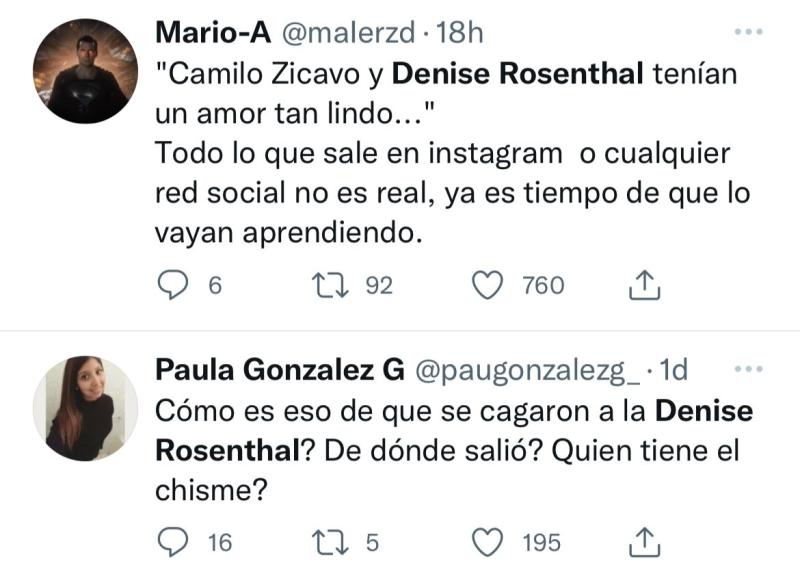Open more options on Paula's tweet
Image resolution: width=800 pixels, height=574 pixels.
coord(748,370)
